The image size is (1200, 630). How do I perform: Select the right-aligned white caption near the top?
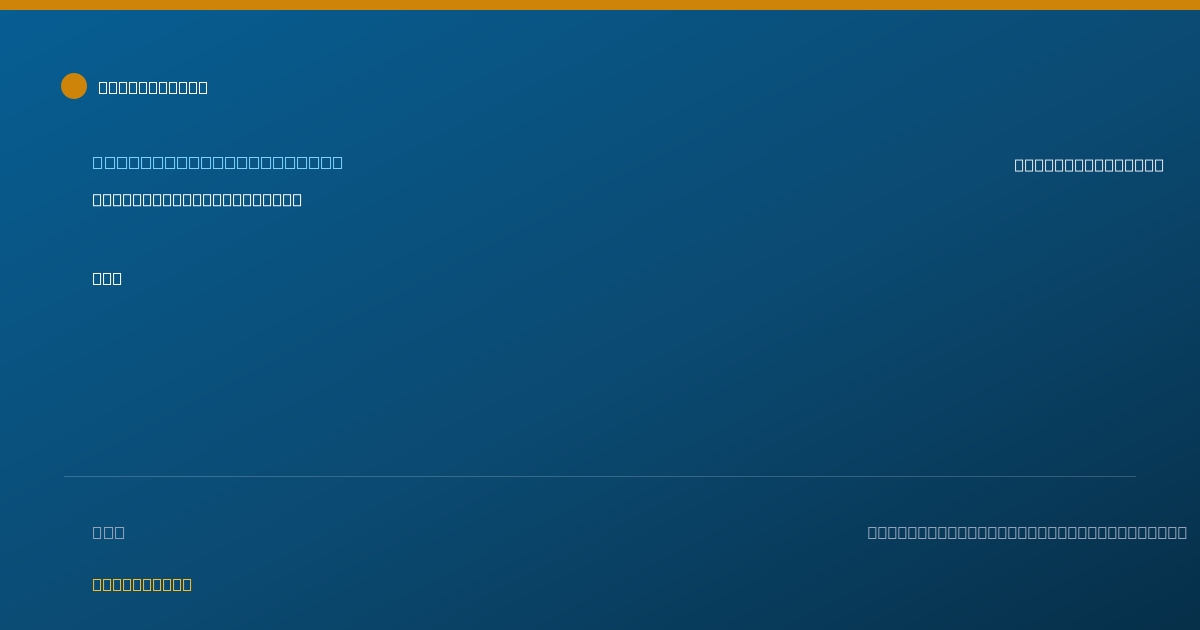[1089, 165]
